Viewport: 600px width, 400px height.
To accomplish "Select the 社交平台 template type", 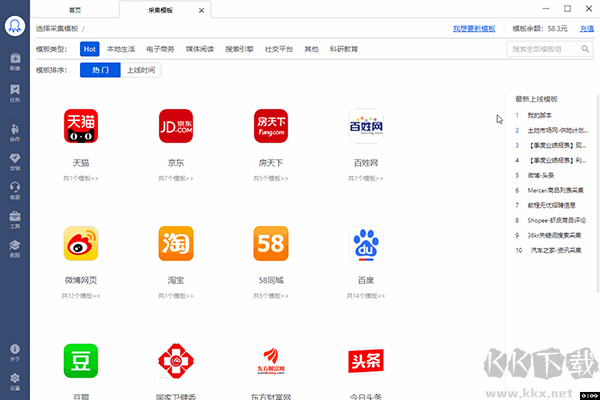I will 279,49.
